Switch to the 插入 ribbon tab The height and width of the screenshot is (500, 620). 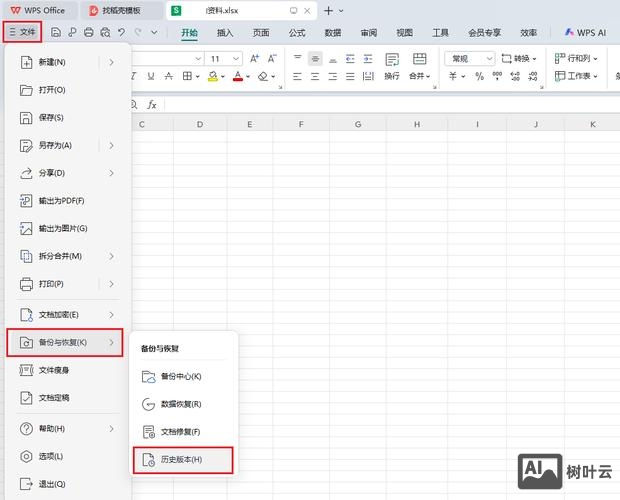coord(225,33)
